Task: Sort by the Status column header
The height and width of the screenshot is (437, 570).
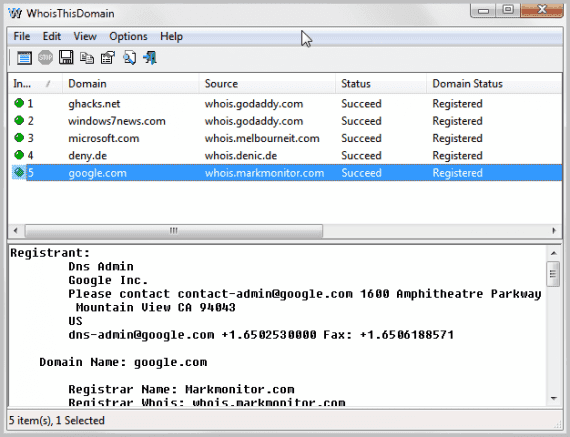Action: 381,84
